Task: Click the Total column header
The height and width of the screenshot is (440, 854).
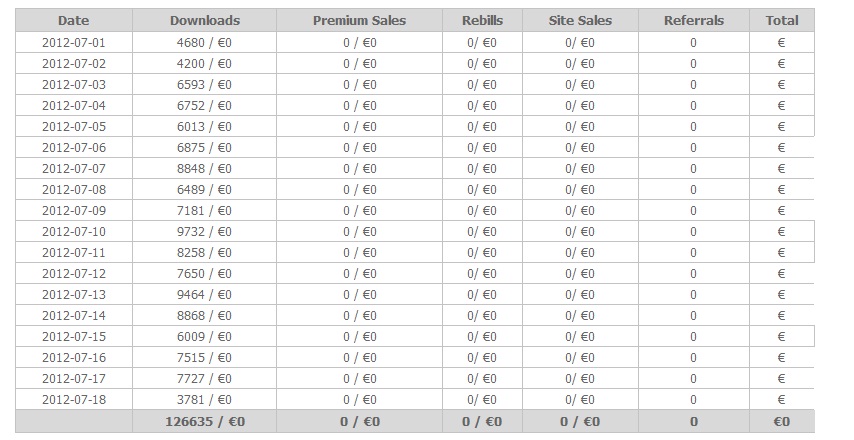Action: coord(782,20)
